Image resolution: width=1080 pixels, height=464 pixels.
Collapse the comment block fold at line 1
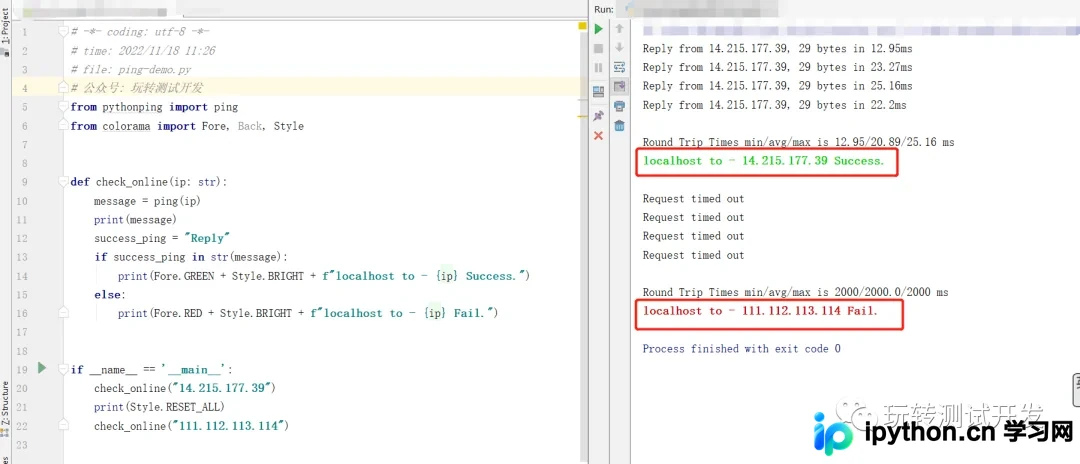click(x=63, y=31)
